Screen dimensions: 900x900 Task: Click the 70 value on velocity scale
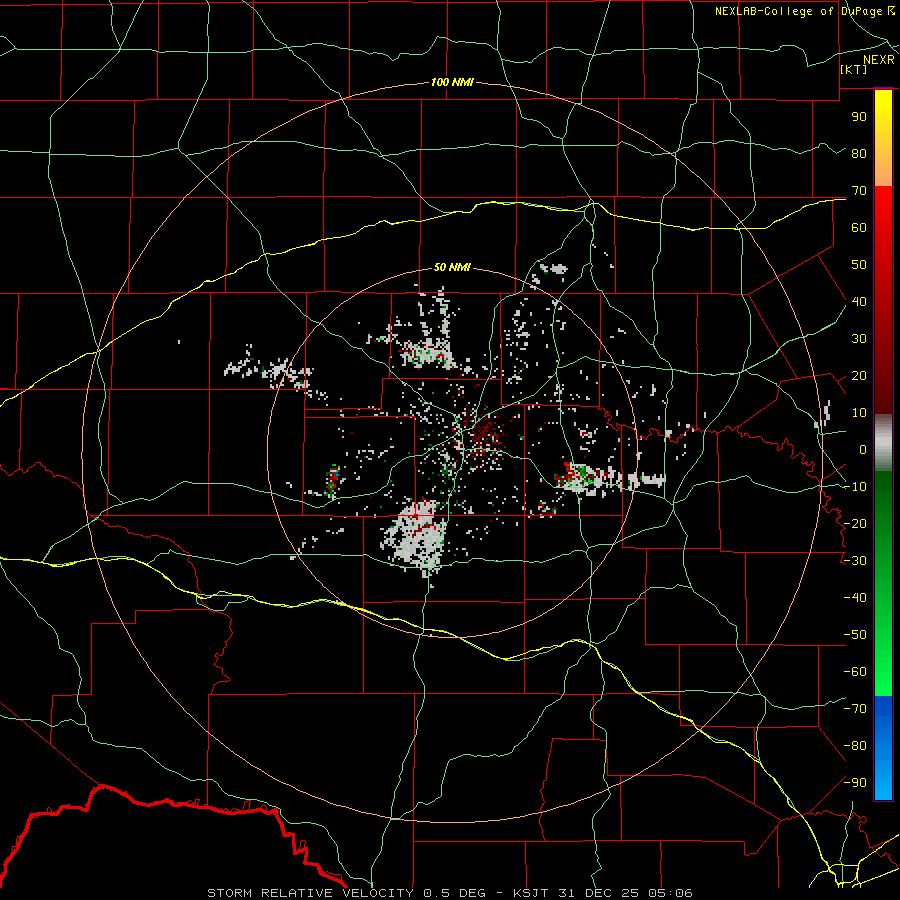tap(859, 191)
